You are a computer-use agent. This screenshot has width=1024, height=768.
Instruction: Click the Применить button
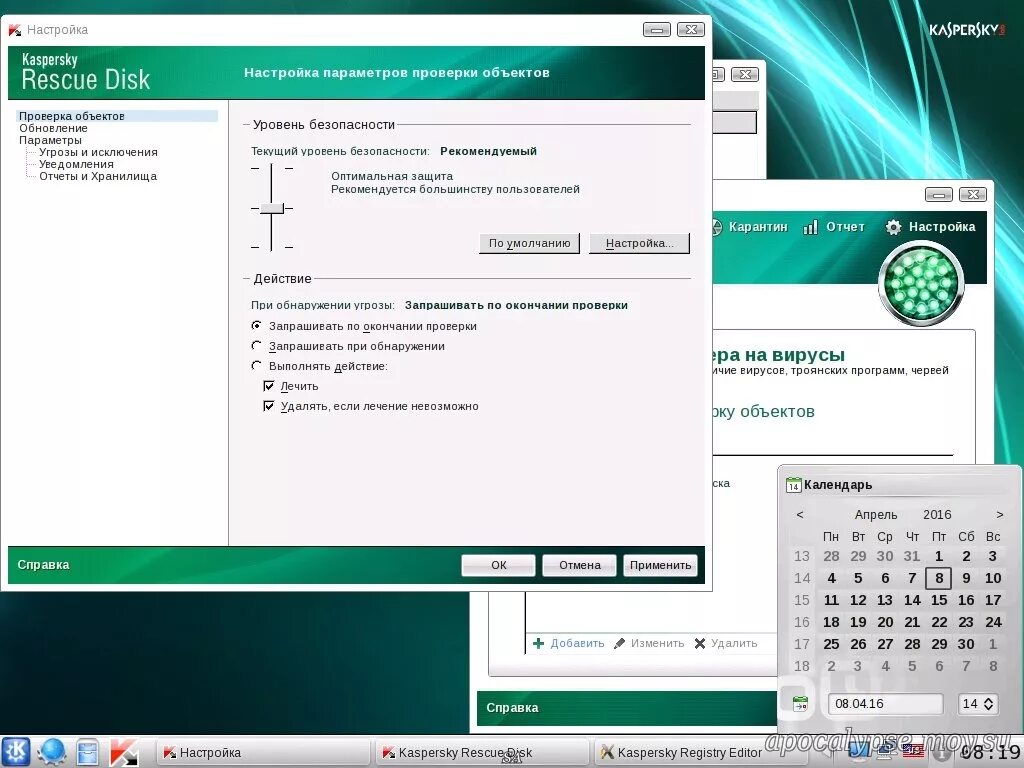[660, 565]
